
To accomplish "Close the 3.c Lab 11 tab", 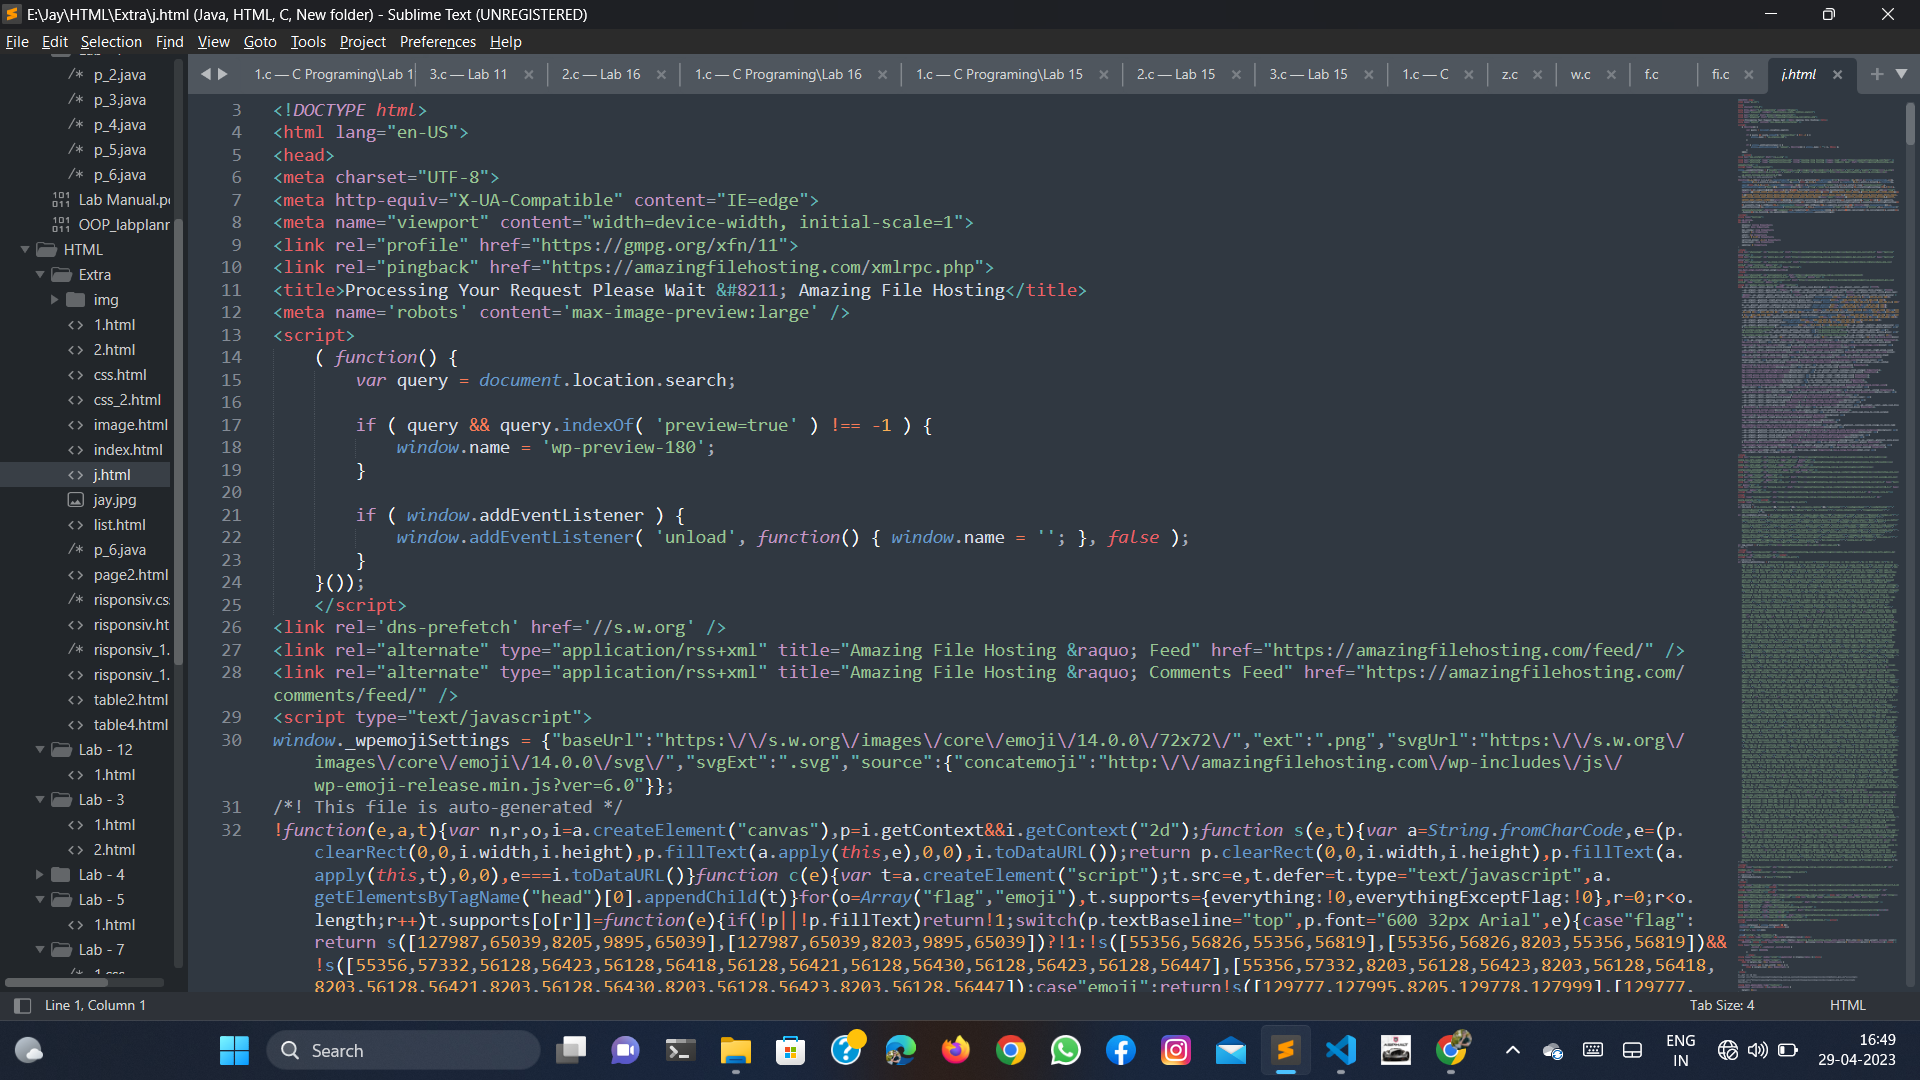I will coord(528,75).
